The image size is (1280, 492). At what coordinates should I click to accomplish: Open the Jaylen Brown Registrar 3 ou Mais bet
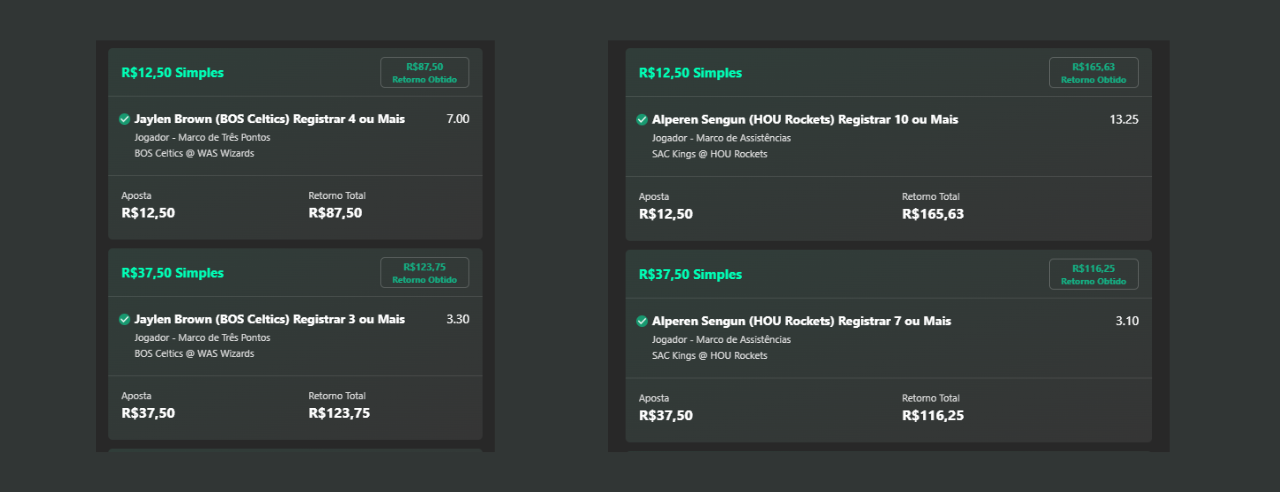[x=269, y=319]
